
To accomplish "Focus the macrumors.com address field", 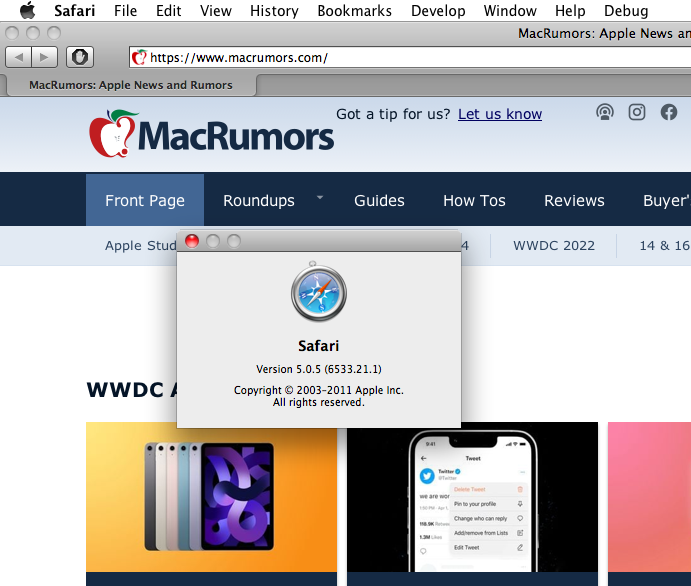I will click(410, 57).
